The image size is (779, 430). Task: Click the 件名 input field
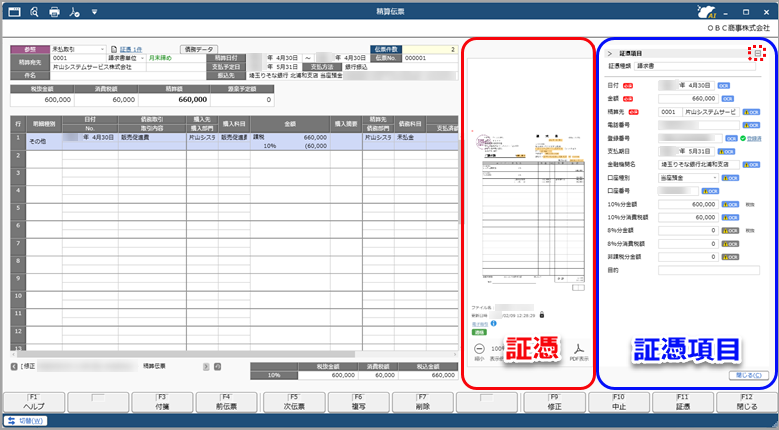click(128, 75)
